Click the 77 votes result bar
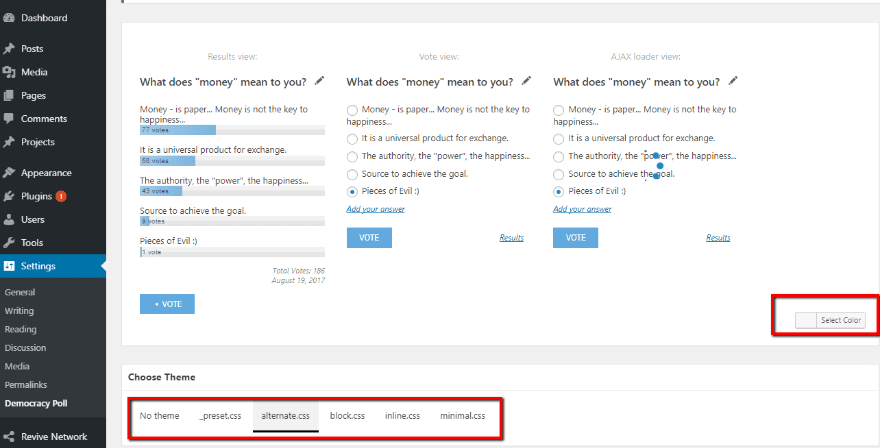Viewport: 880px width, 448px height. [x=232, y=130]
